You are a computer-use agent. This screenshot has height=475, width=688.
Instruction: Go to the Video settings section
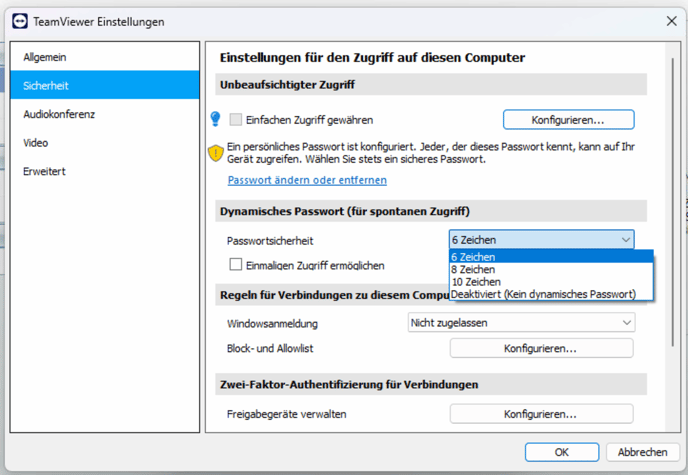pyautogui.click(x=36, y=143)
